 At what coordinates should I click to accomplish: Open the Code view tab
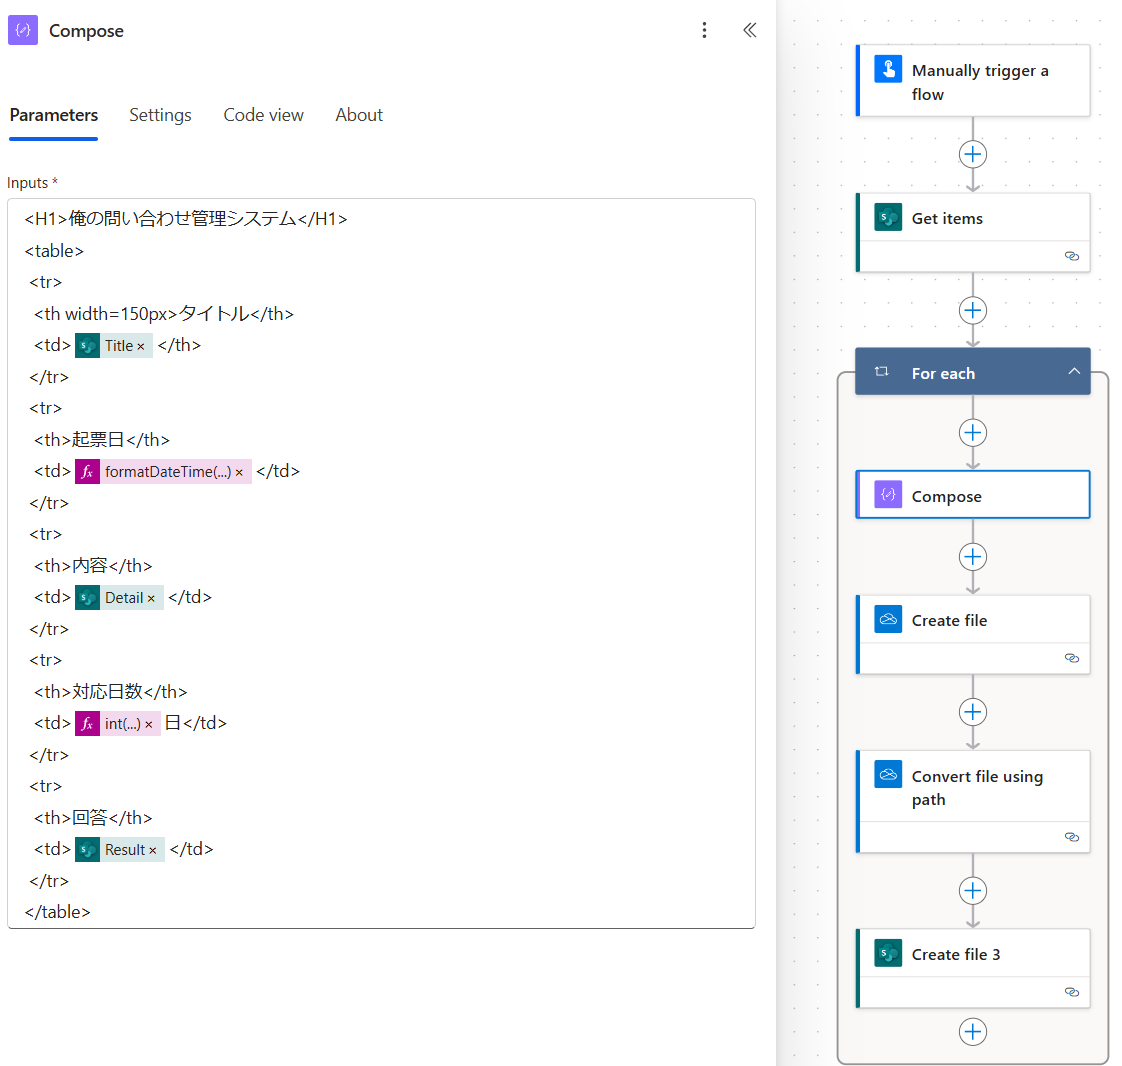click(263, 115)
